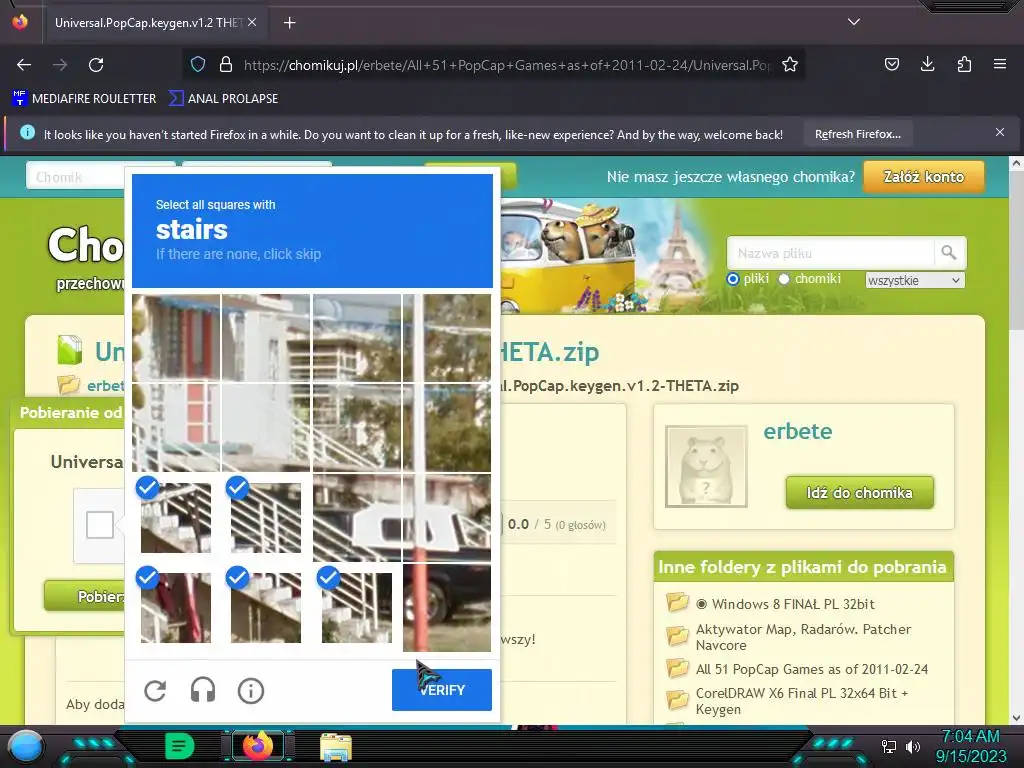
Task: Click the Załóż konto button
Action: point(923,176)
